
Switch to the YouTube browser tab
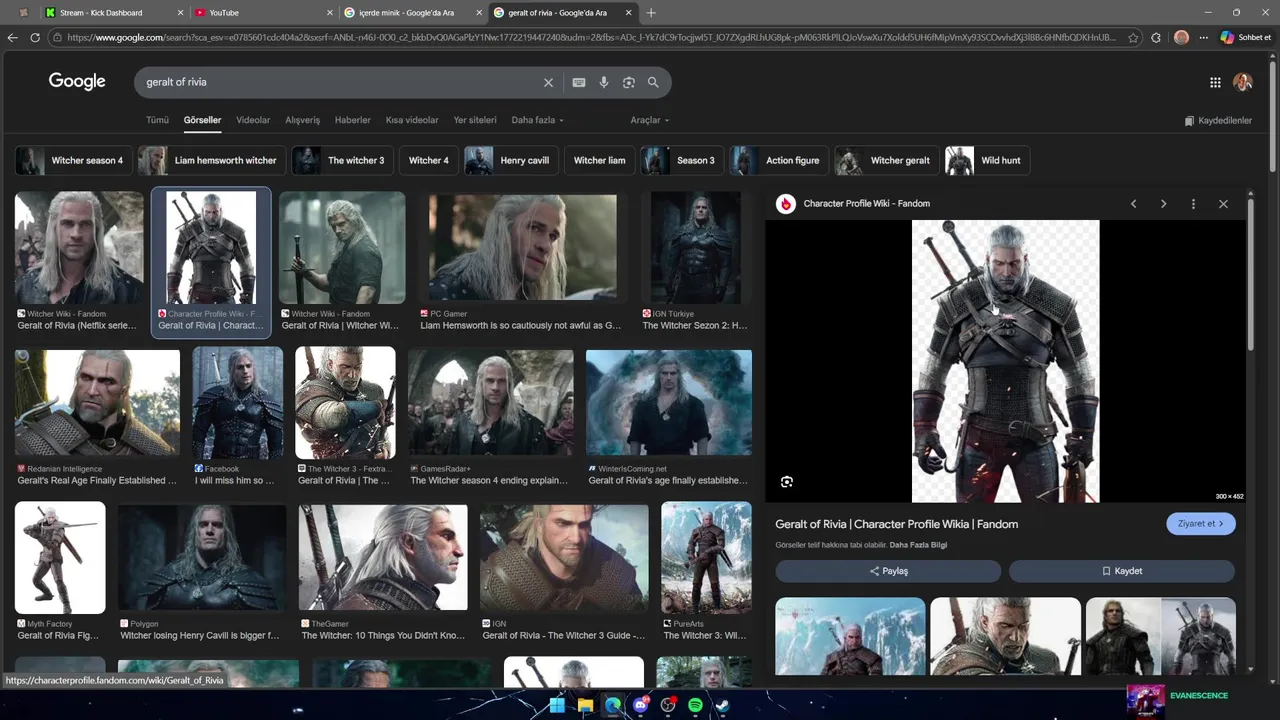click(x=262, y=13)
